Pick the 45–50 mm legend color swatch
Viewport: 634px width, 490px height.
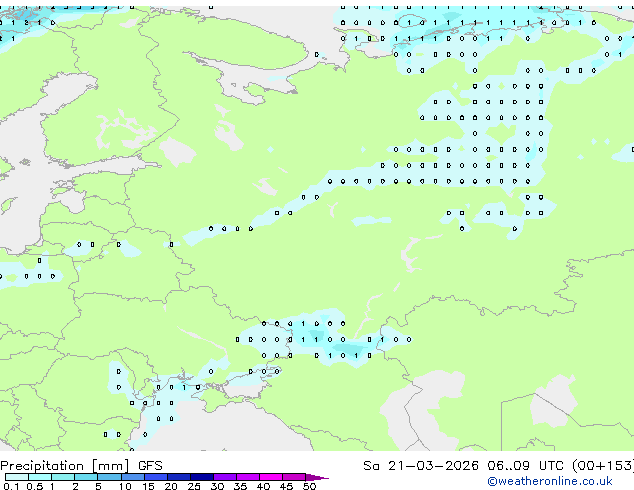pos(294,477)
